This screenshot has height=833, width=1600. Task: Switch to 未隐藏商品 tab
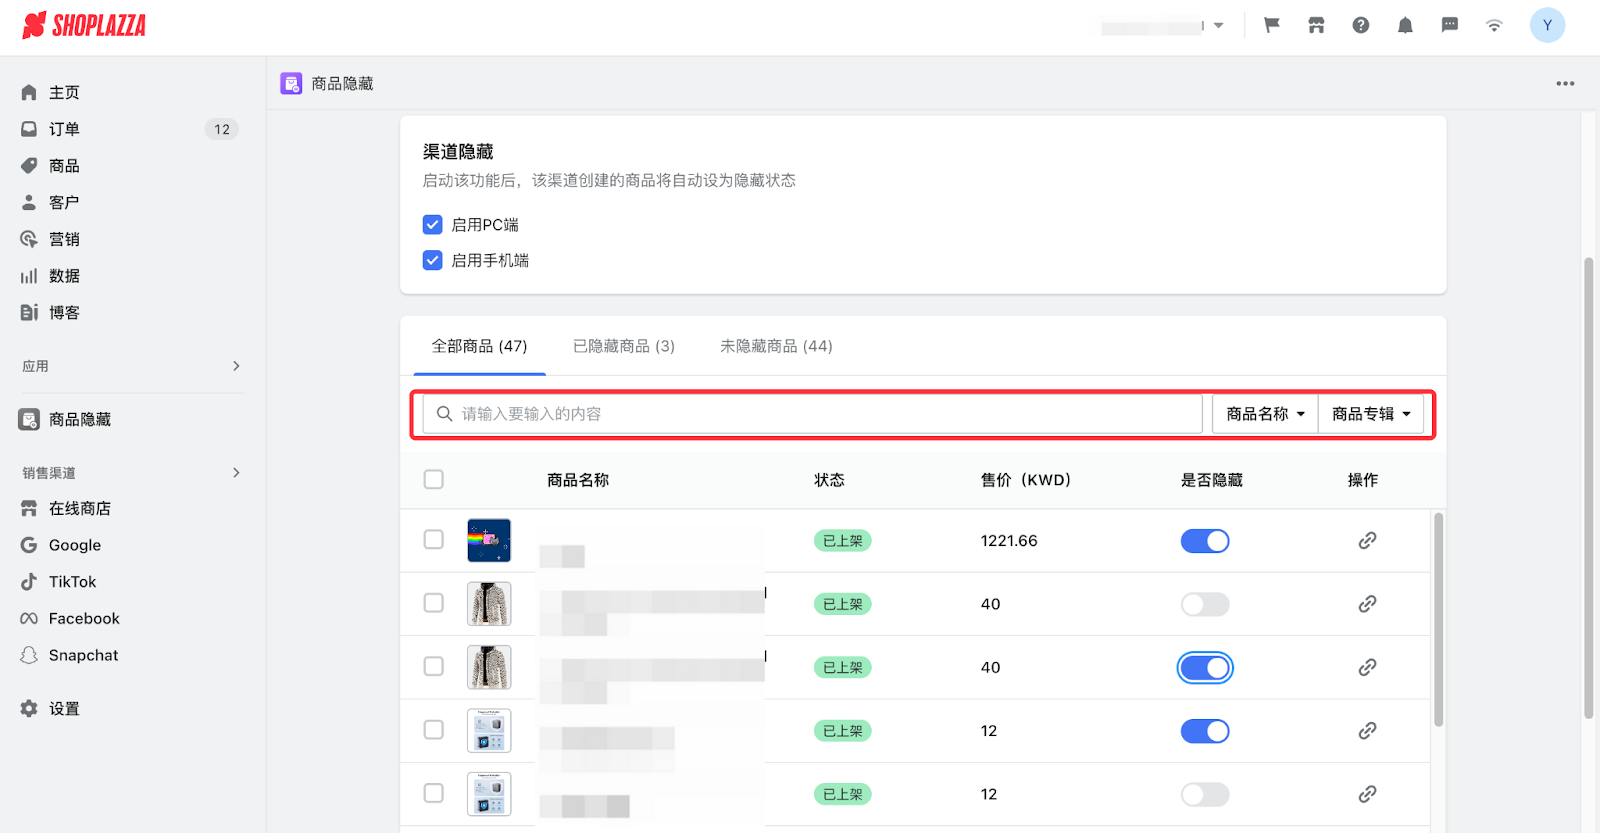[776, 346]
